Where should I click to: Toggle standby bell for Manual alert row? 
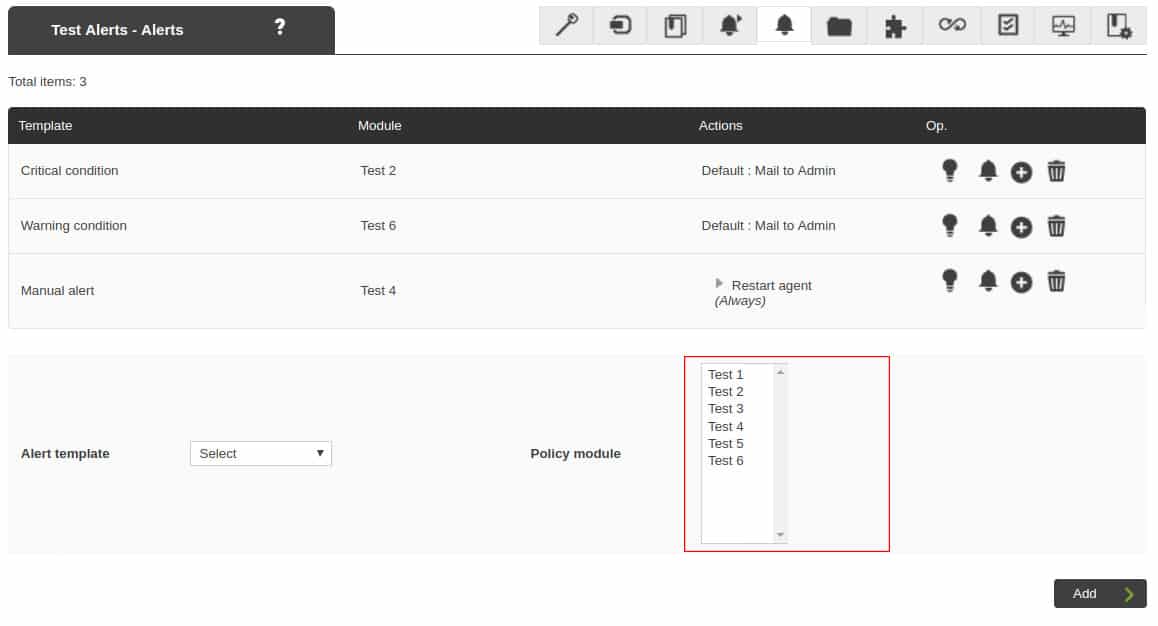(x=987, y=281)
